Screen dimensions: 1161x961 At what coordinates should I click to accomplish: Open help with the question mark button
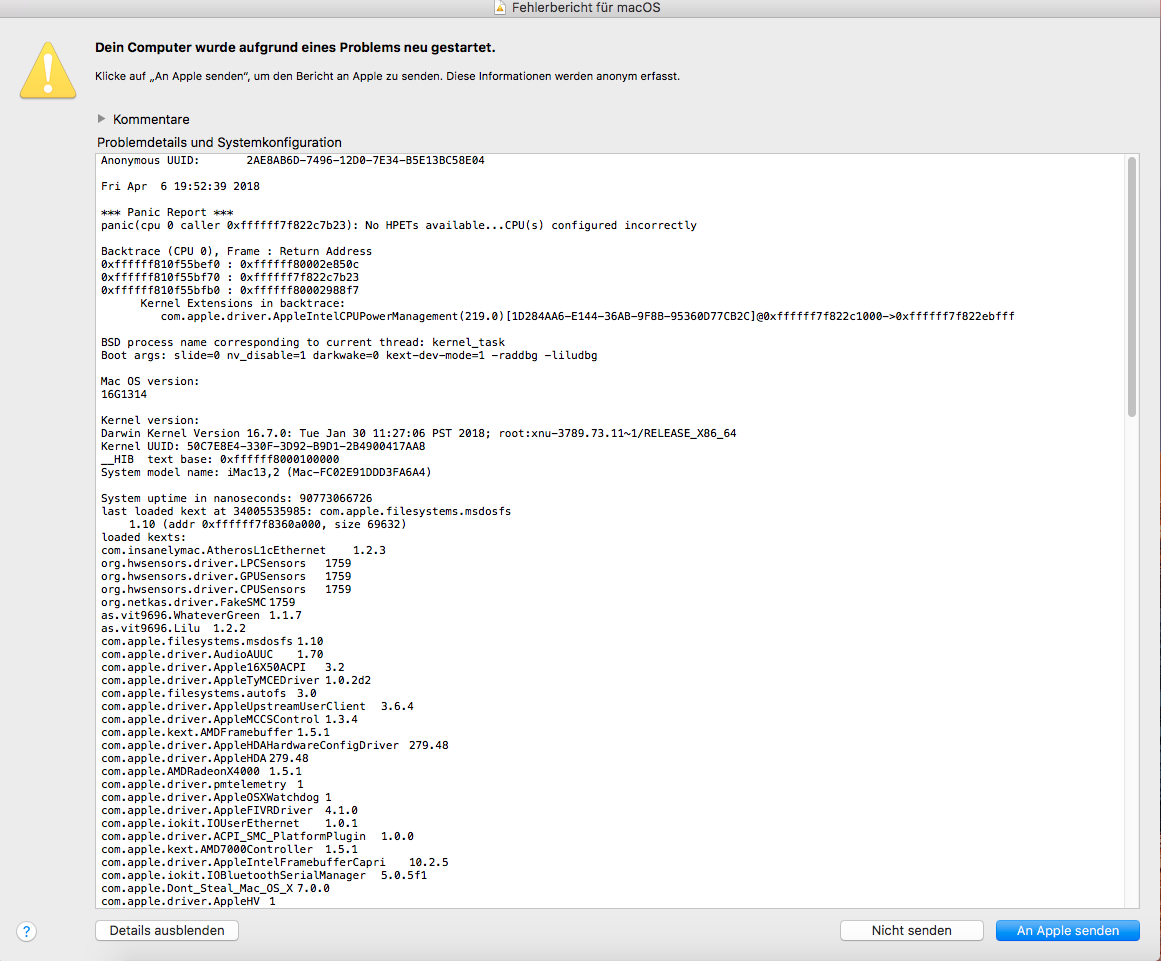(27, 931)
